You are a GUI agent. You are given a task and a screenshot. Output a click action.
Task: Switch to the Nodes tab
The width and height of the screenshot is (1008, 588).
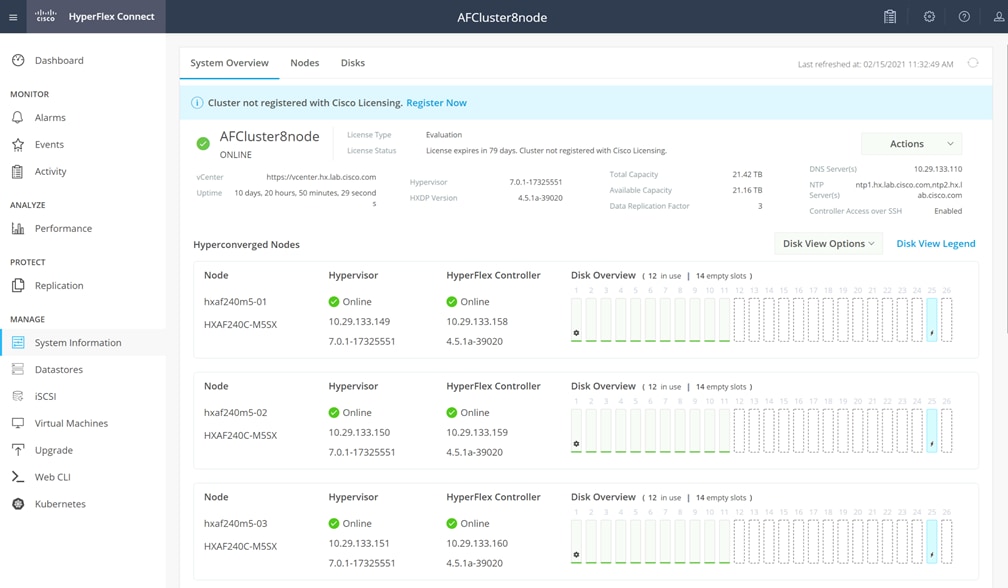point(305,63)
